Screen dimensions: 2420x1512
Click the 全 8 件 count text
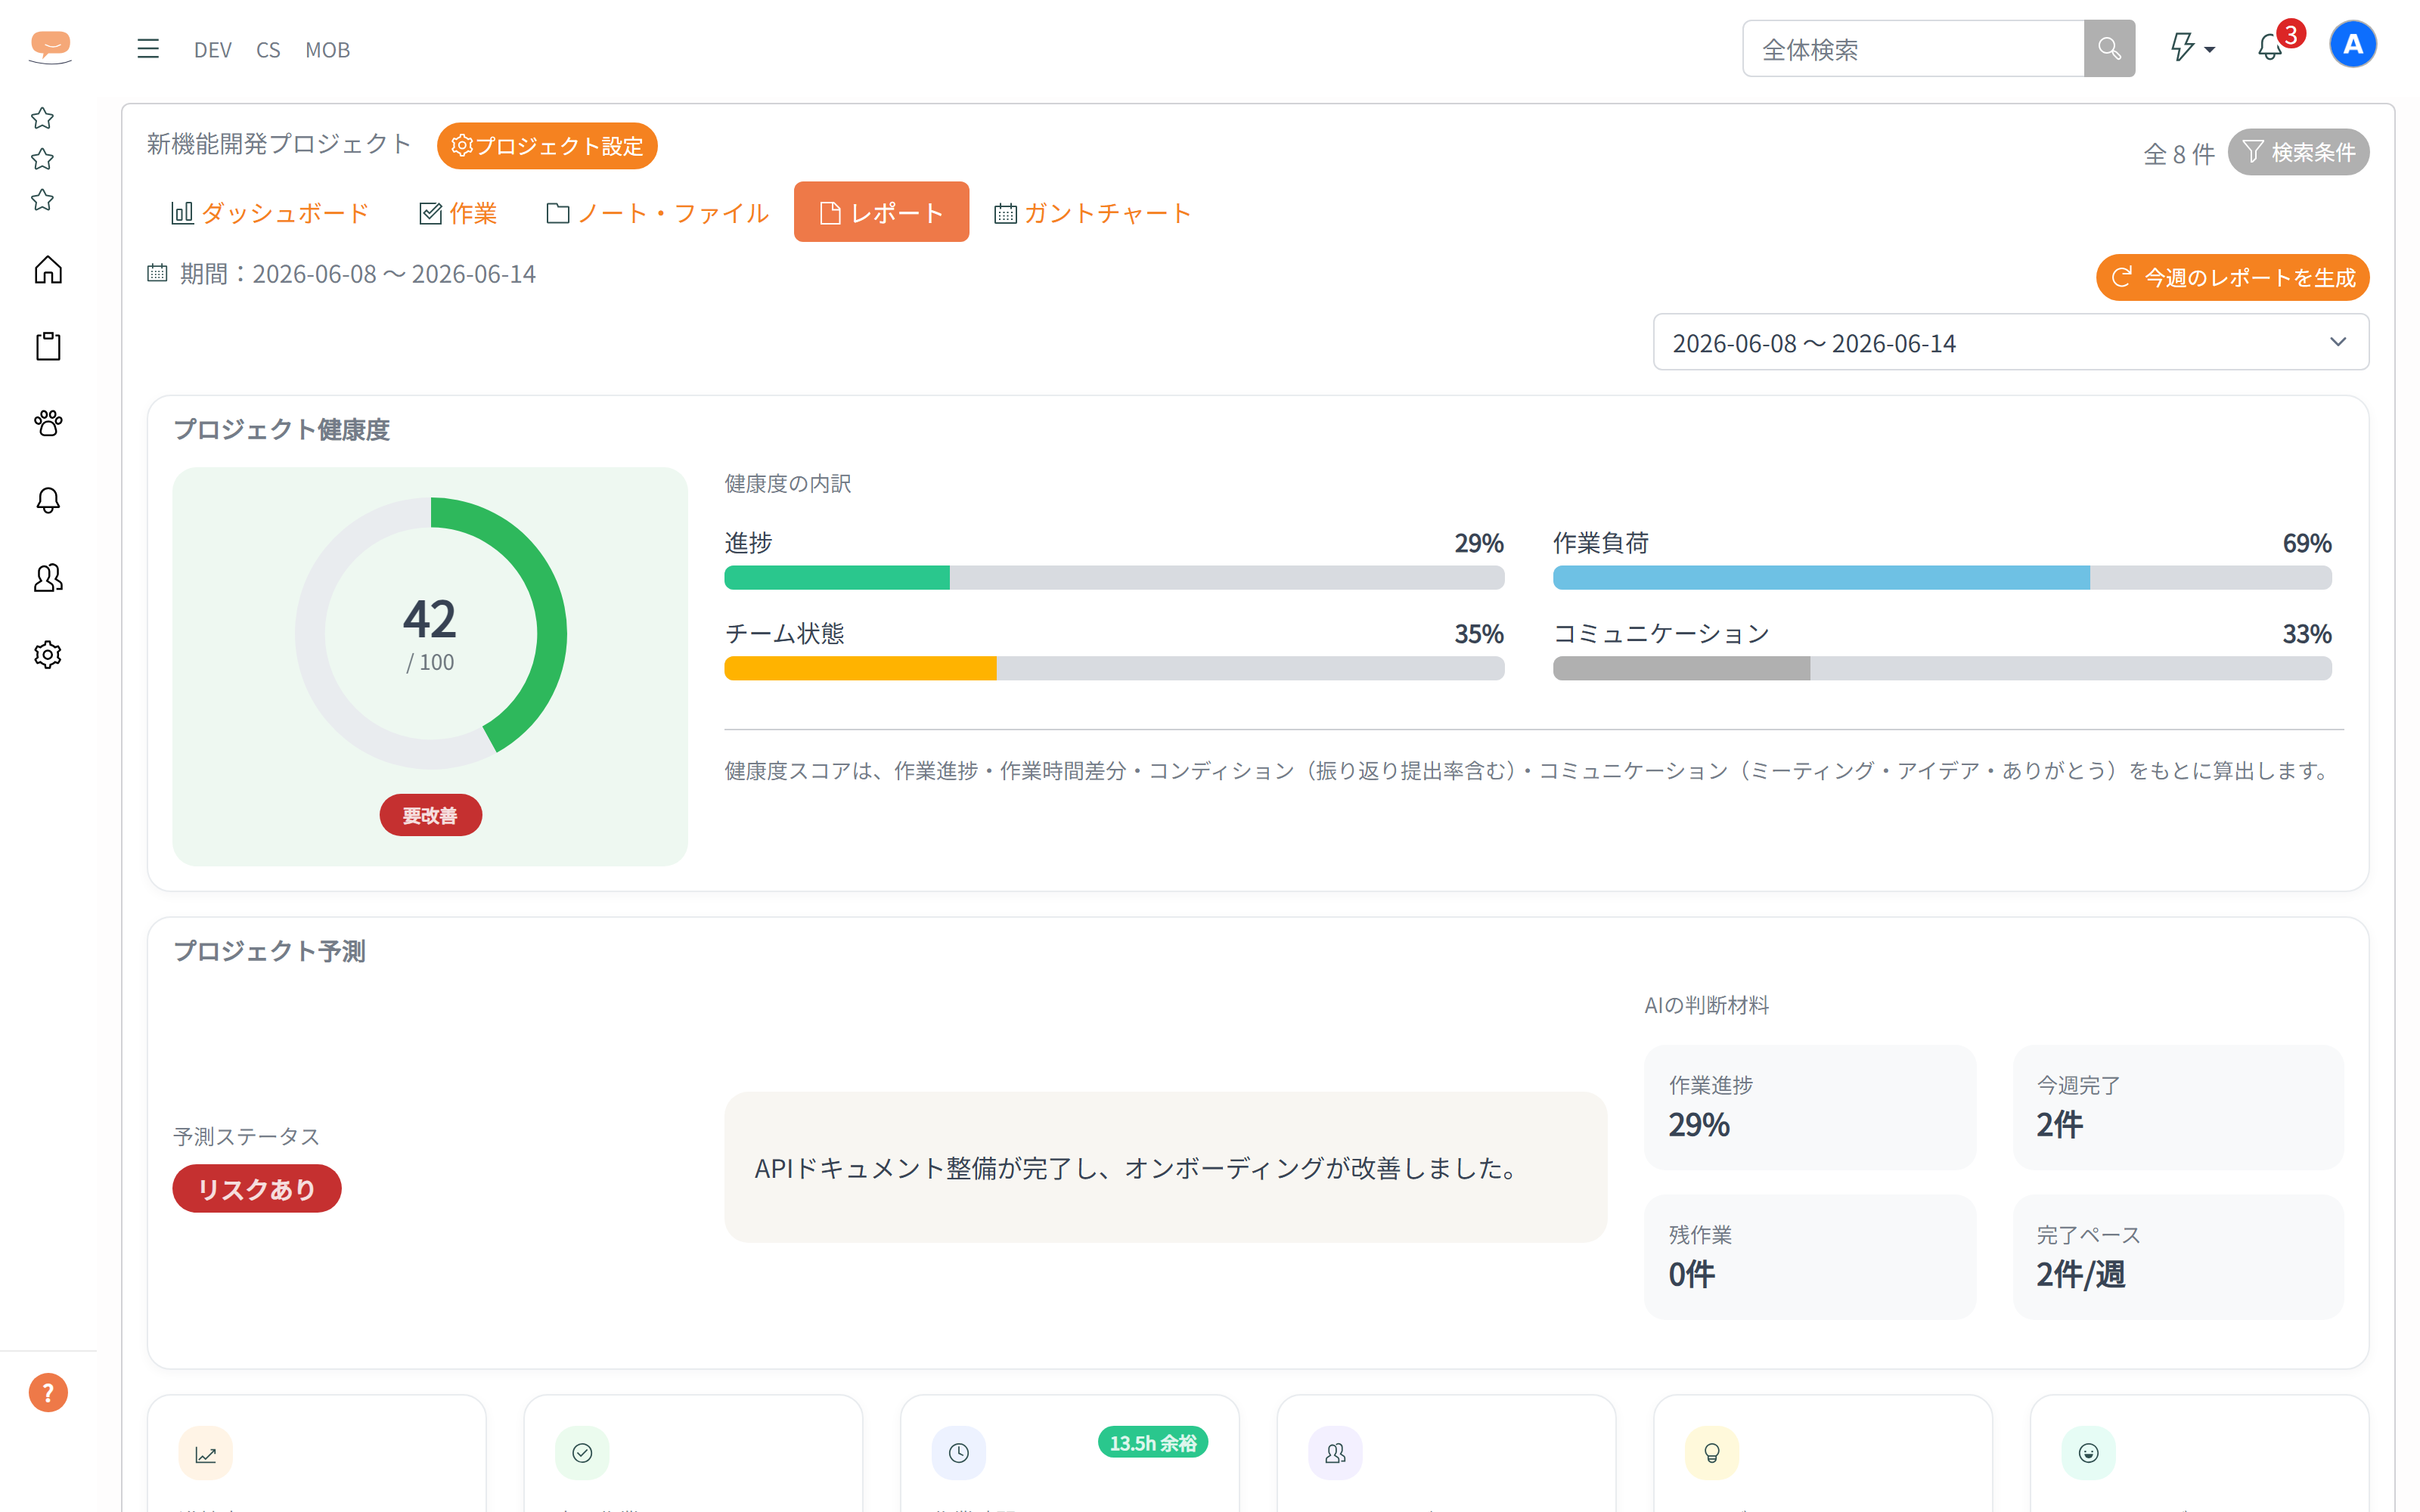click(2178, 154)
